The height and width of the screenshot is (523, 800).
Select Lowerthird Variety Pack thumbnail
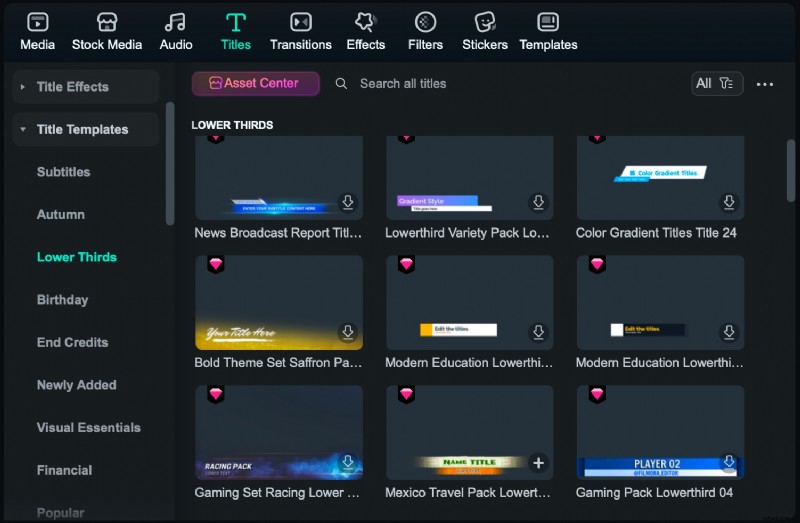click(x=470, y=178)
